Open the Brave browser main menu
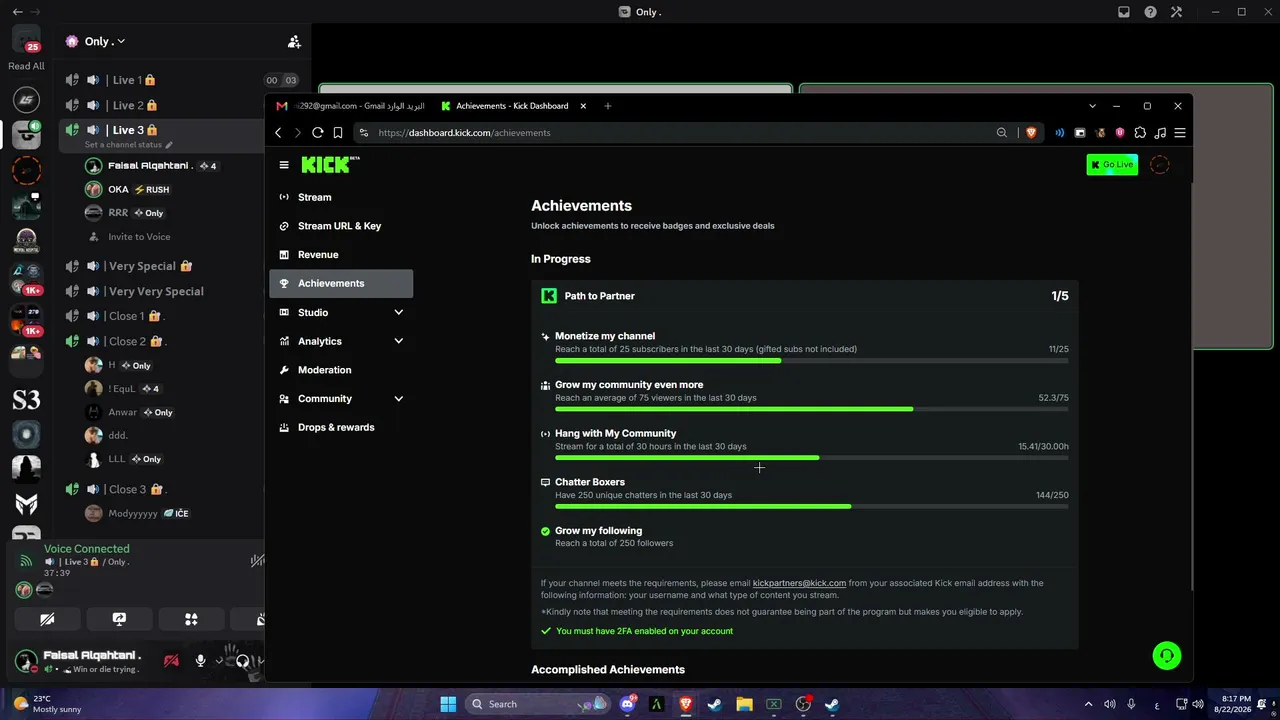1280x720 pixels. click(1180, 132)
